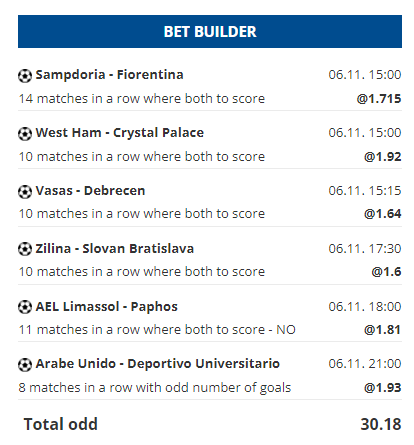The height and width of the screenshot is (445, 414).
Task: Click the Total odd value 30.18
Action: click(381, 424)
